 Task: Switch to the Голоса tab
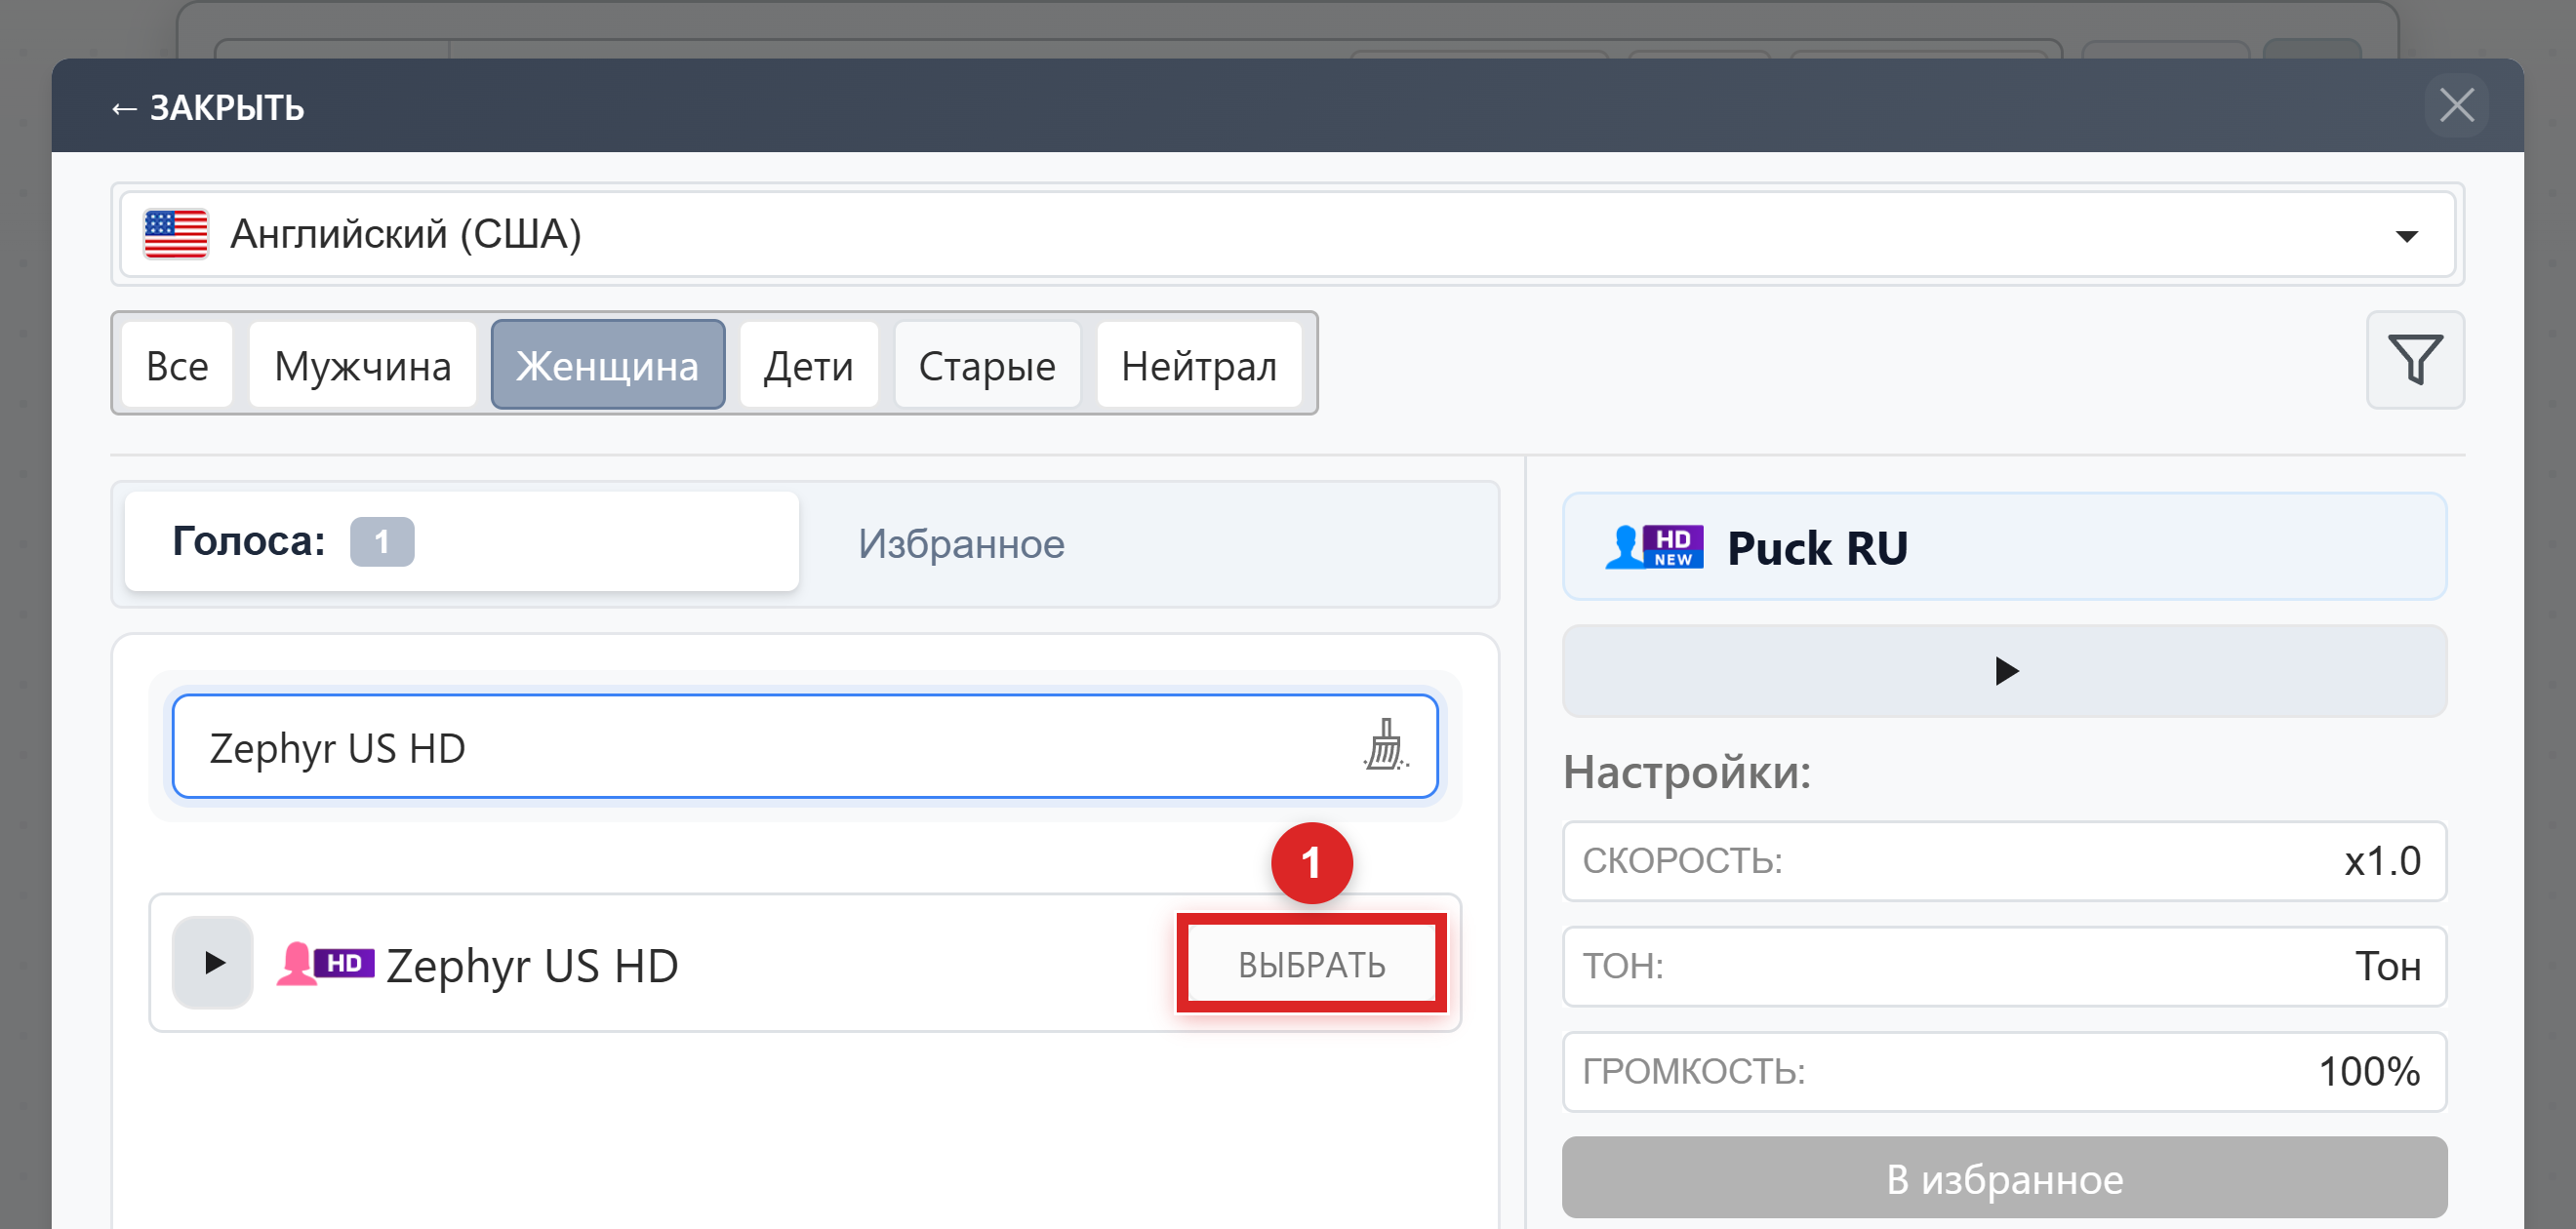click(461, 541)
